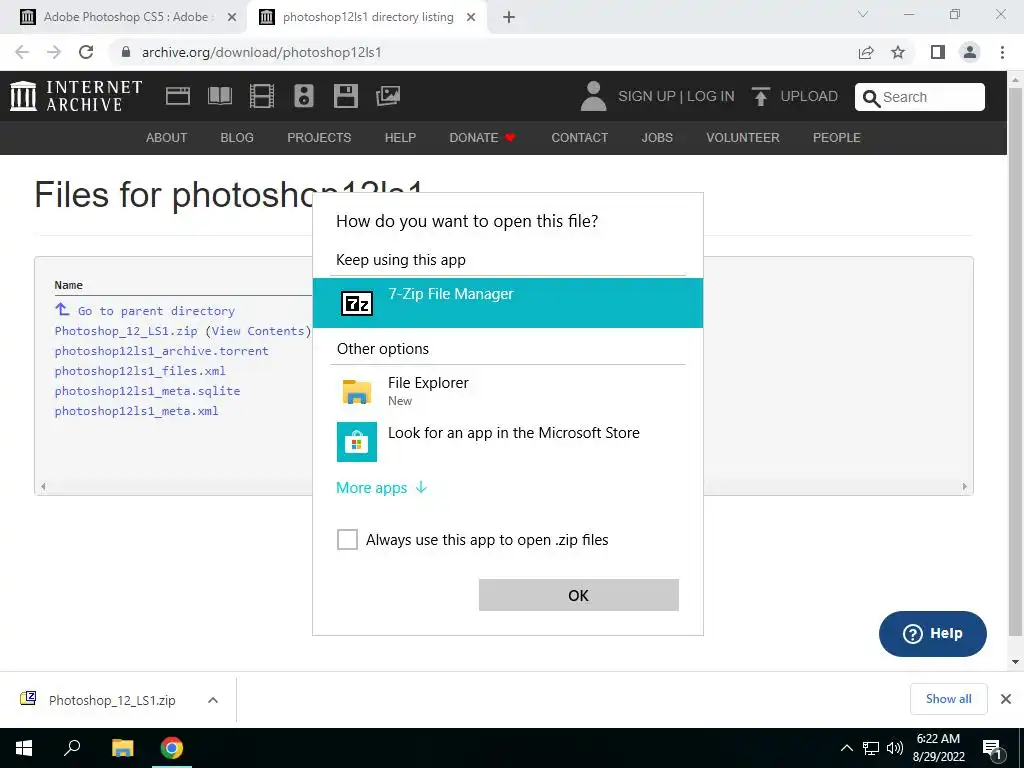
Task: Open the PROJECTS menu item
Action: [x=319, y=138]
